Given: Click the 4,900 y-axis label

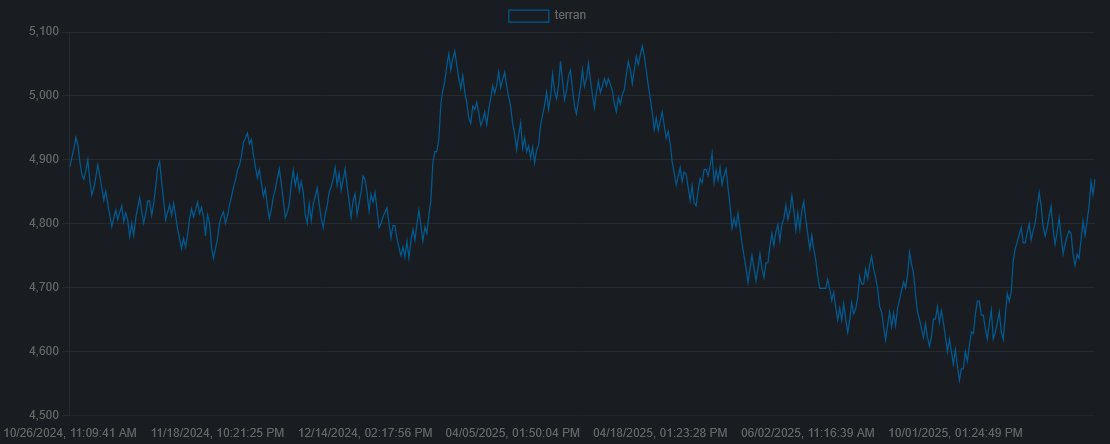Looking at the screenshot, I should (x=44, y=159).
